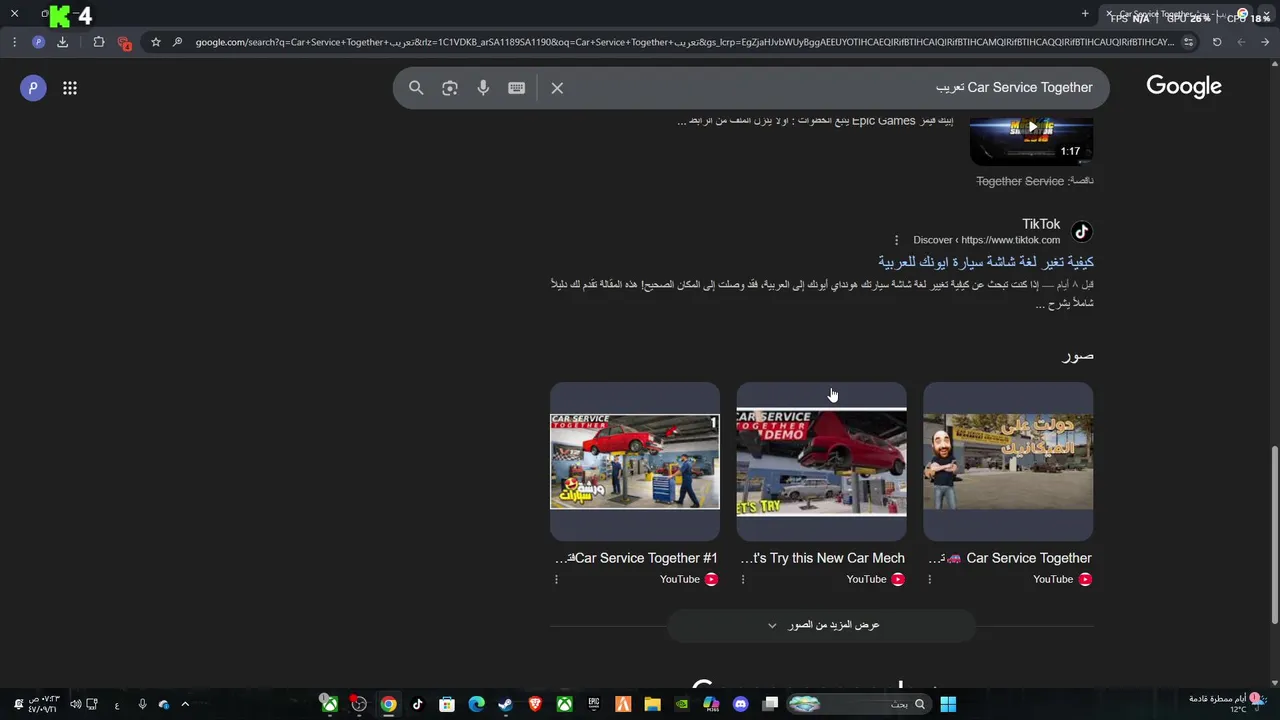Open site information tune icon in address bar
This screenshot has width=1280, height=720.
pyautogui.click(x=1188, y=42)
